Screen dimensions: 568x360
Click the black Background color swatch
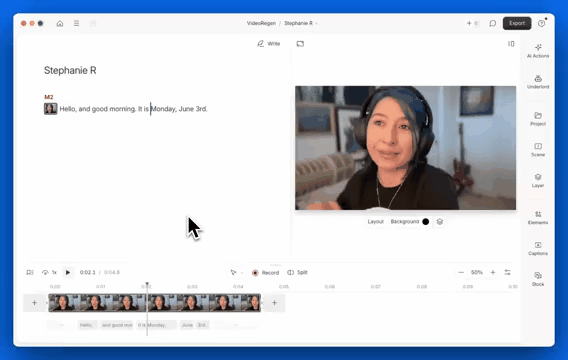click(x=426, y=222)
